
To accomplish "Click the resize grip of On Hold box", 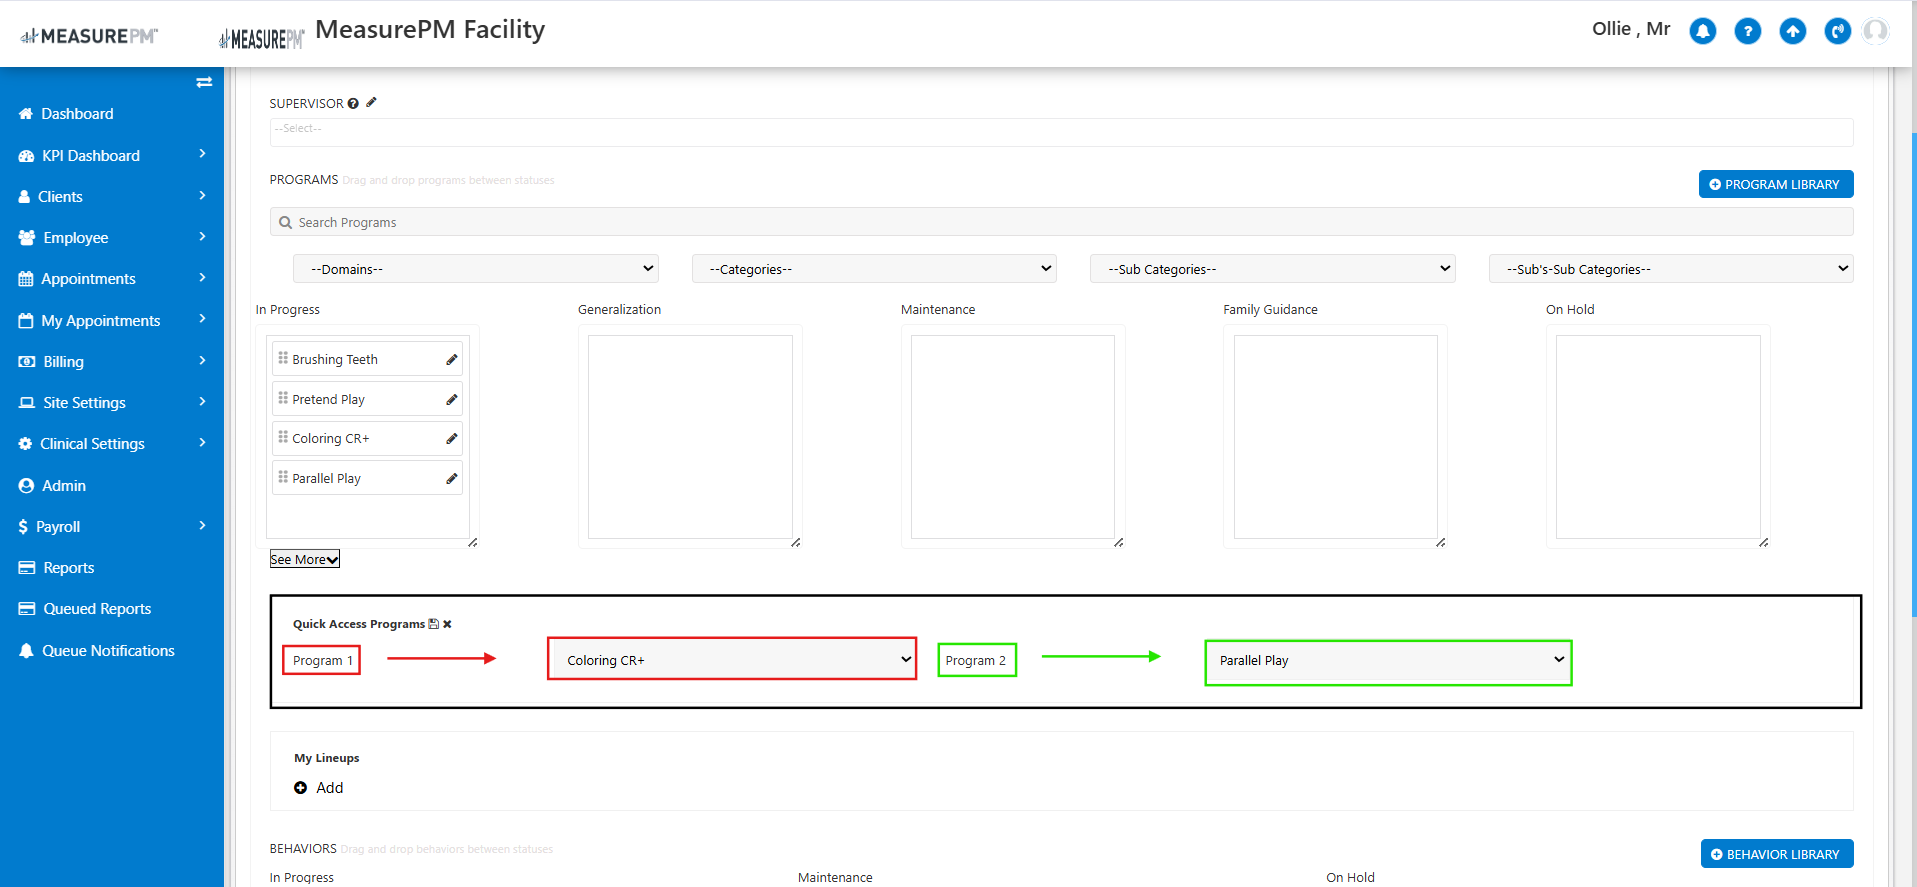I will click(x=1764, y=542).
